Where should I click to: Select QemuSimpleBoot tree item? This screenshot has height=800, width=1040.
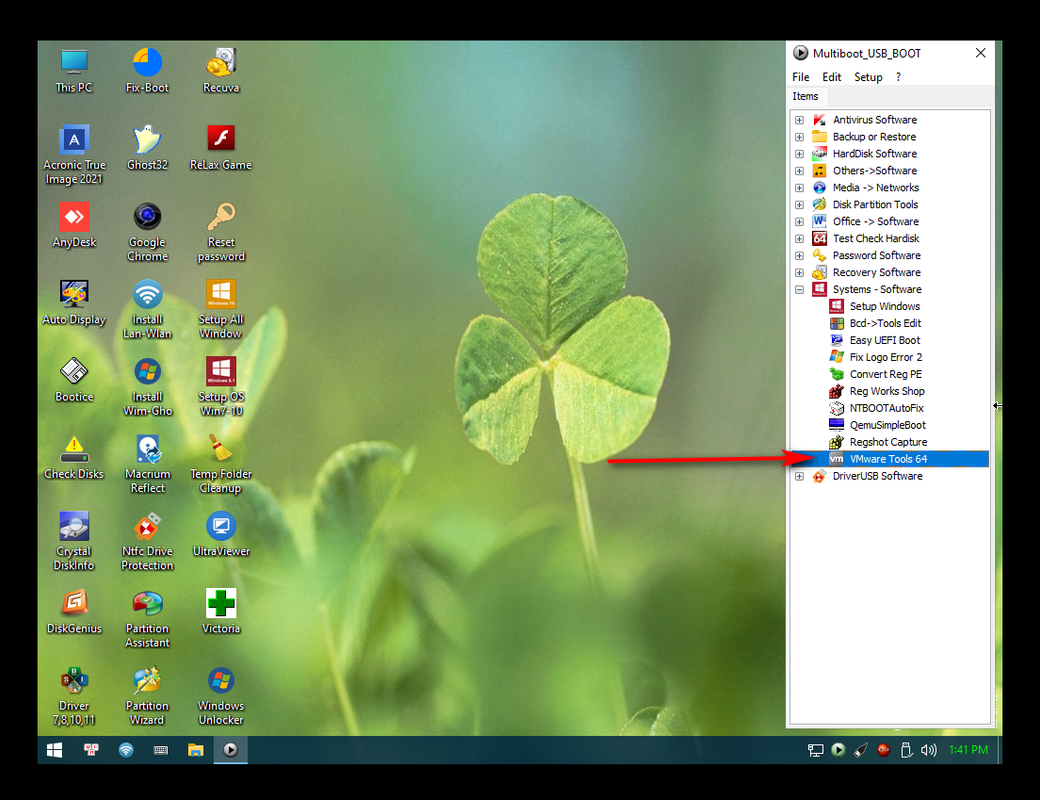(x=887, y=425)
